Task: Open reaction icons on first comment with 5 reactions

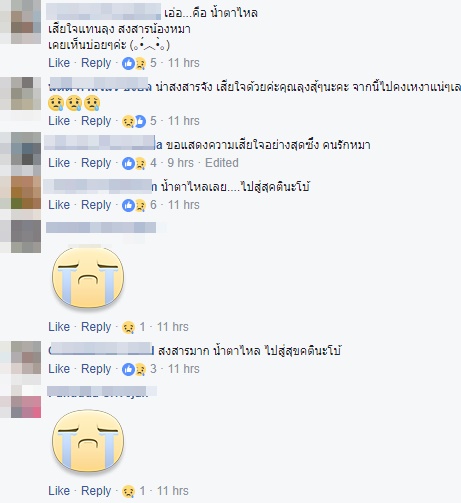Action: point(134,63)
